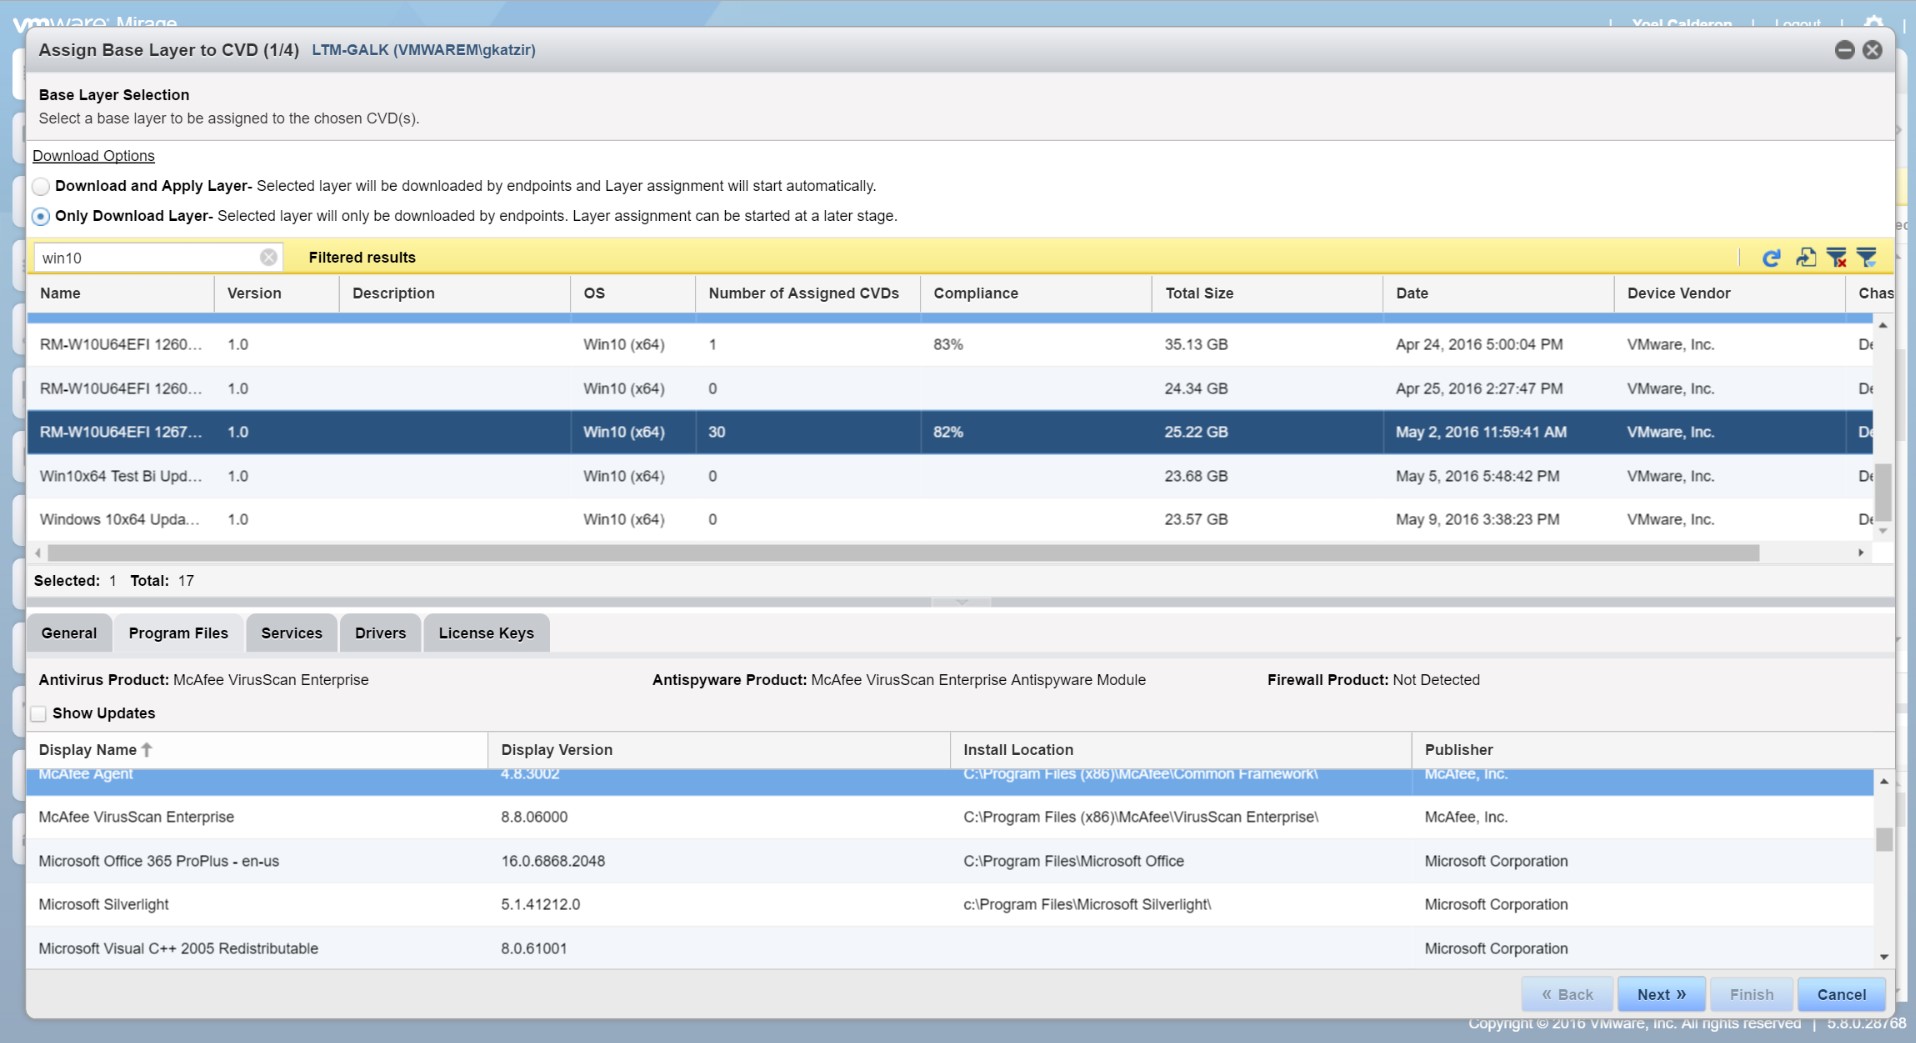Sort layers by Total Size column
Screen dimensions: 1916x1043
point(1268,293)
